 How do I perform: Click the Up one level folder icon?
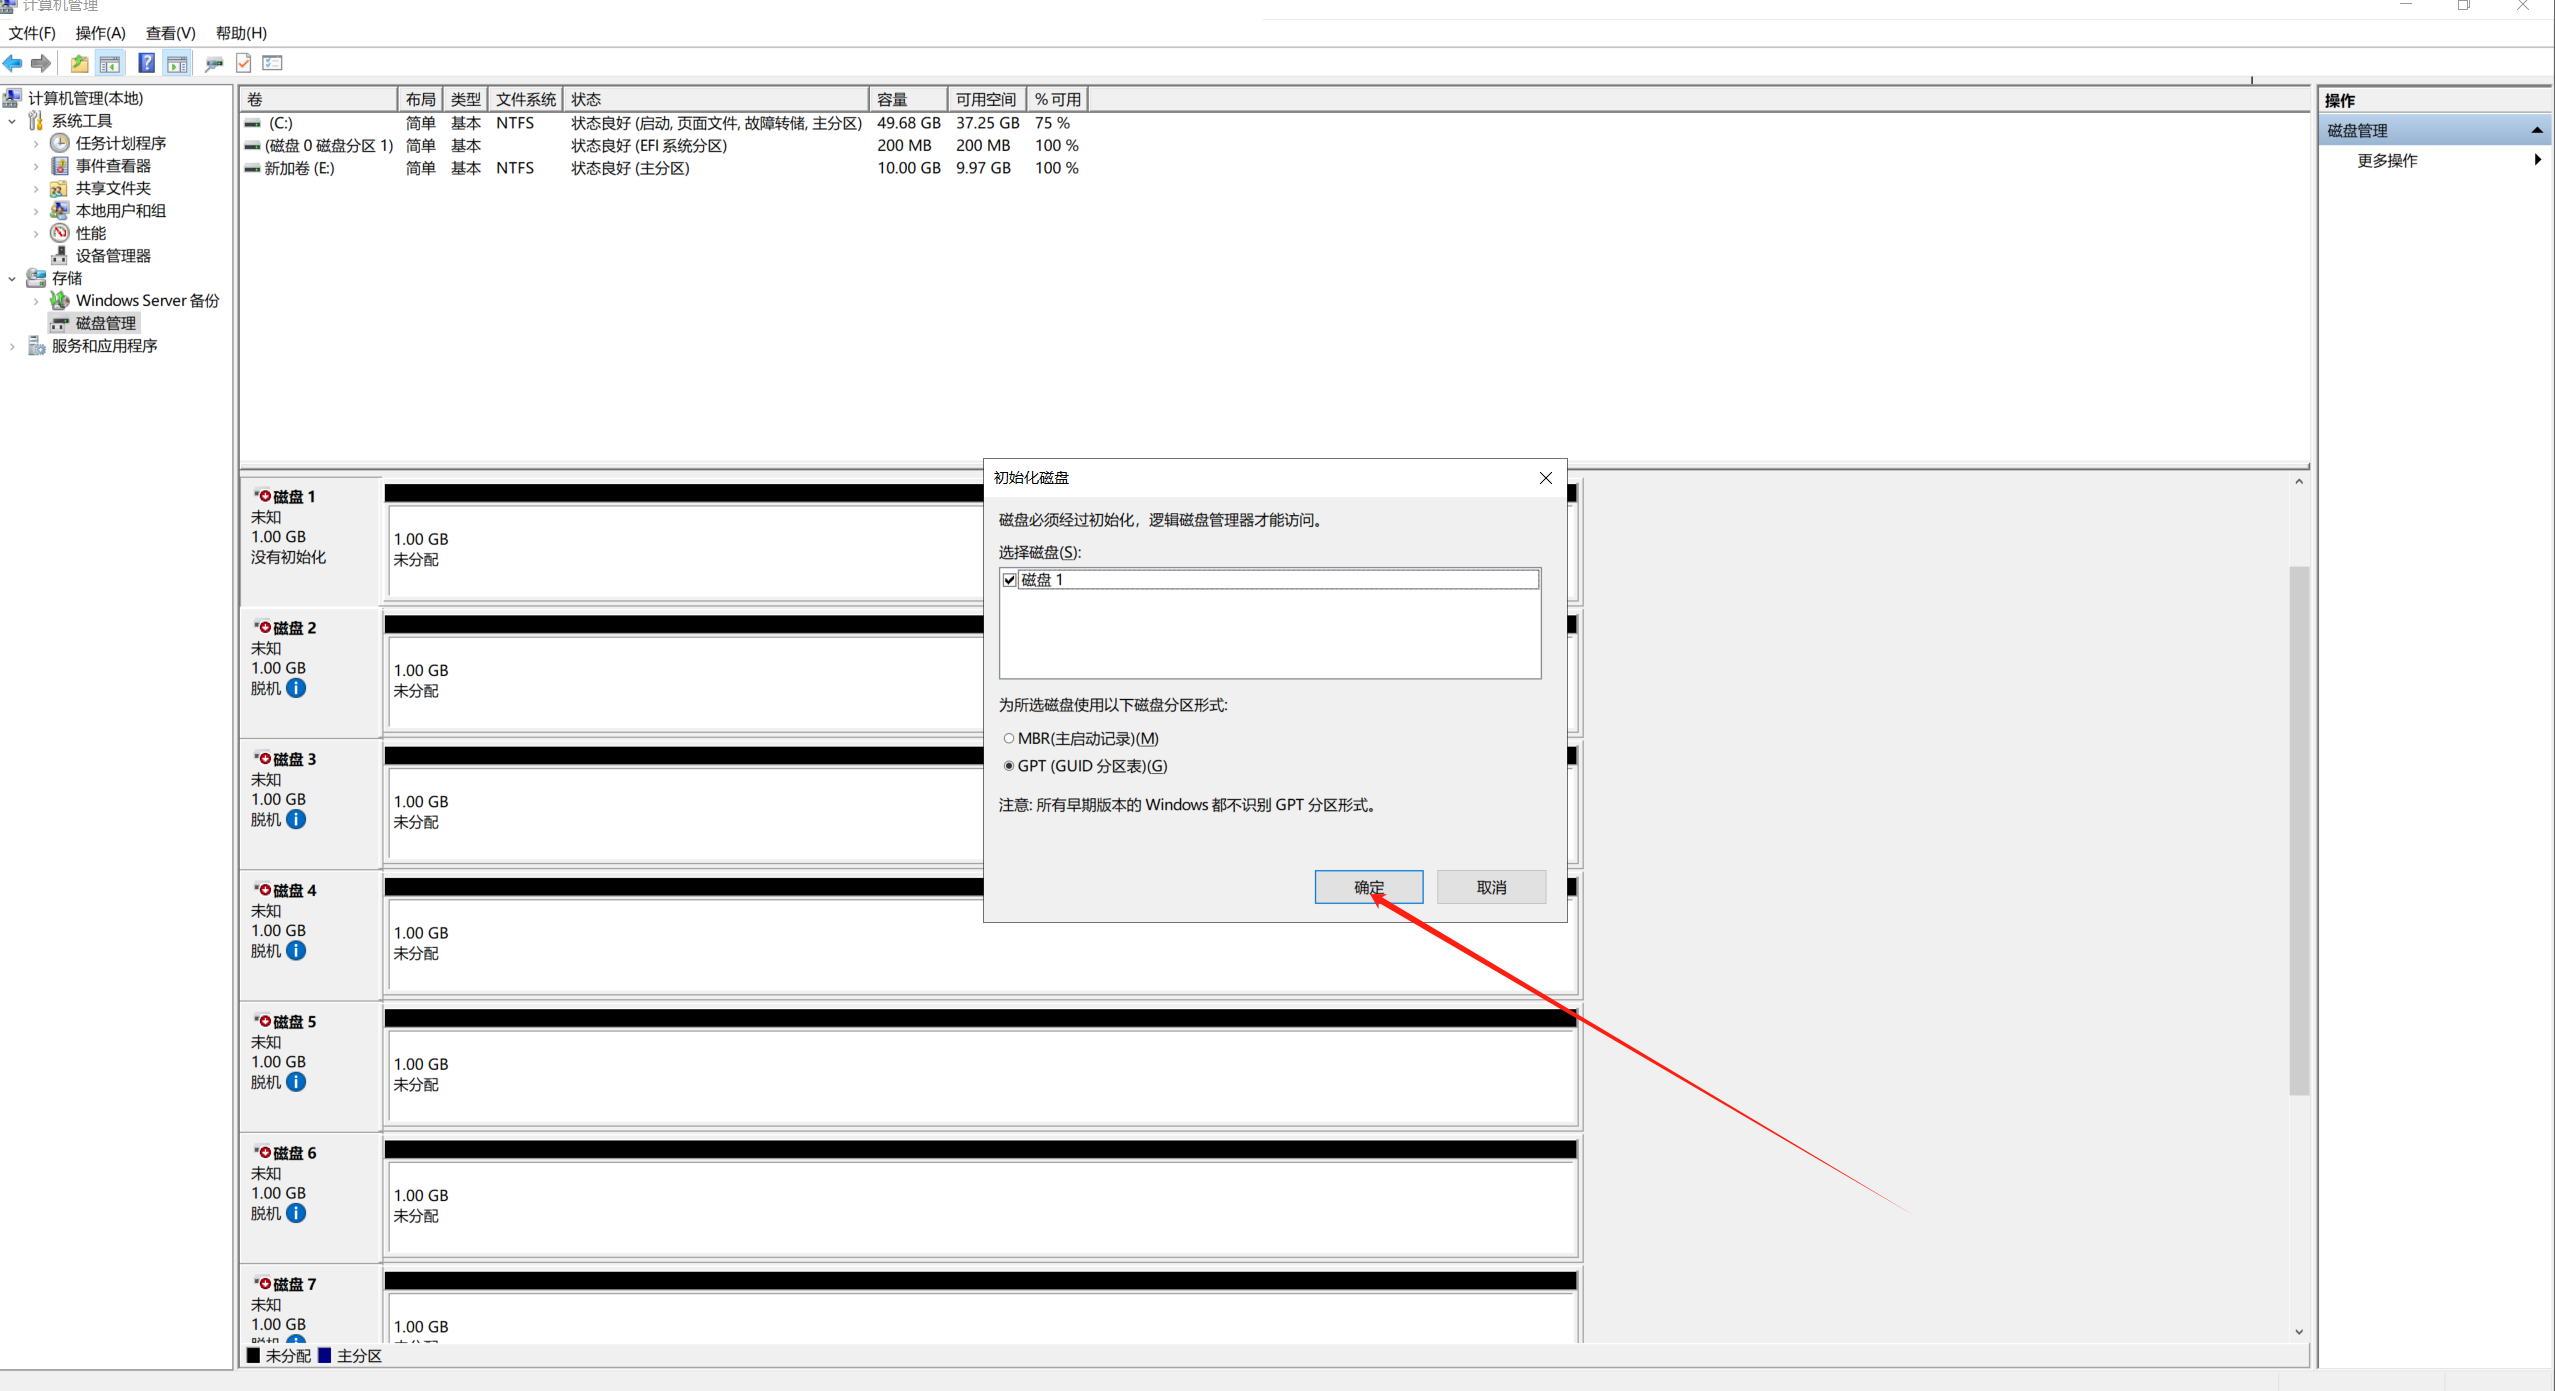79,63
